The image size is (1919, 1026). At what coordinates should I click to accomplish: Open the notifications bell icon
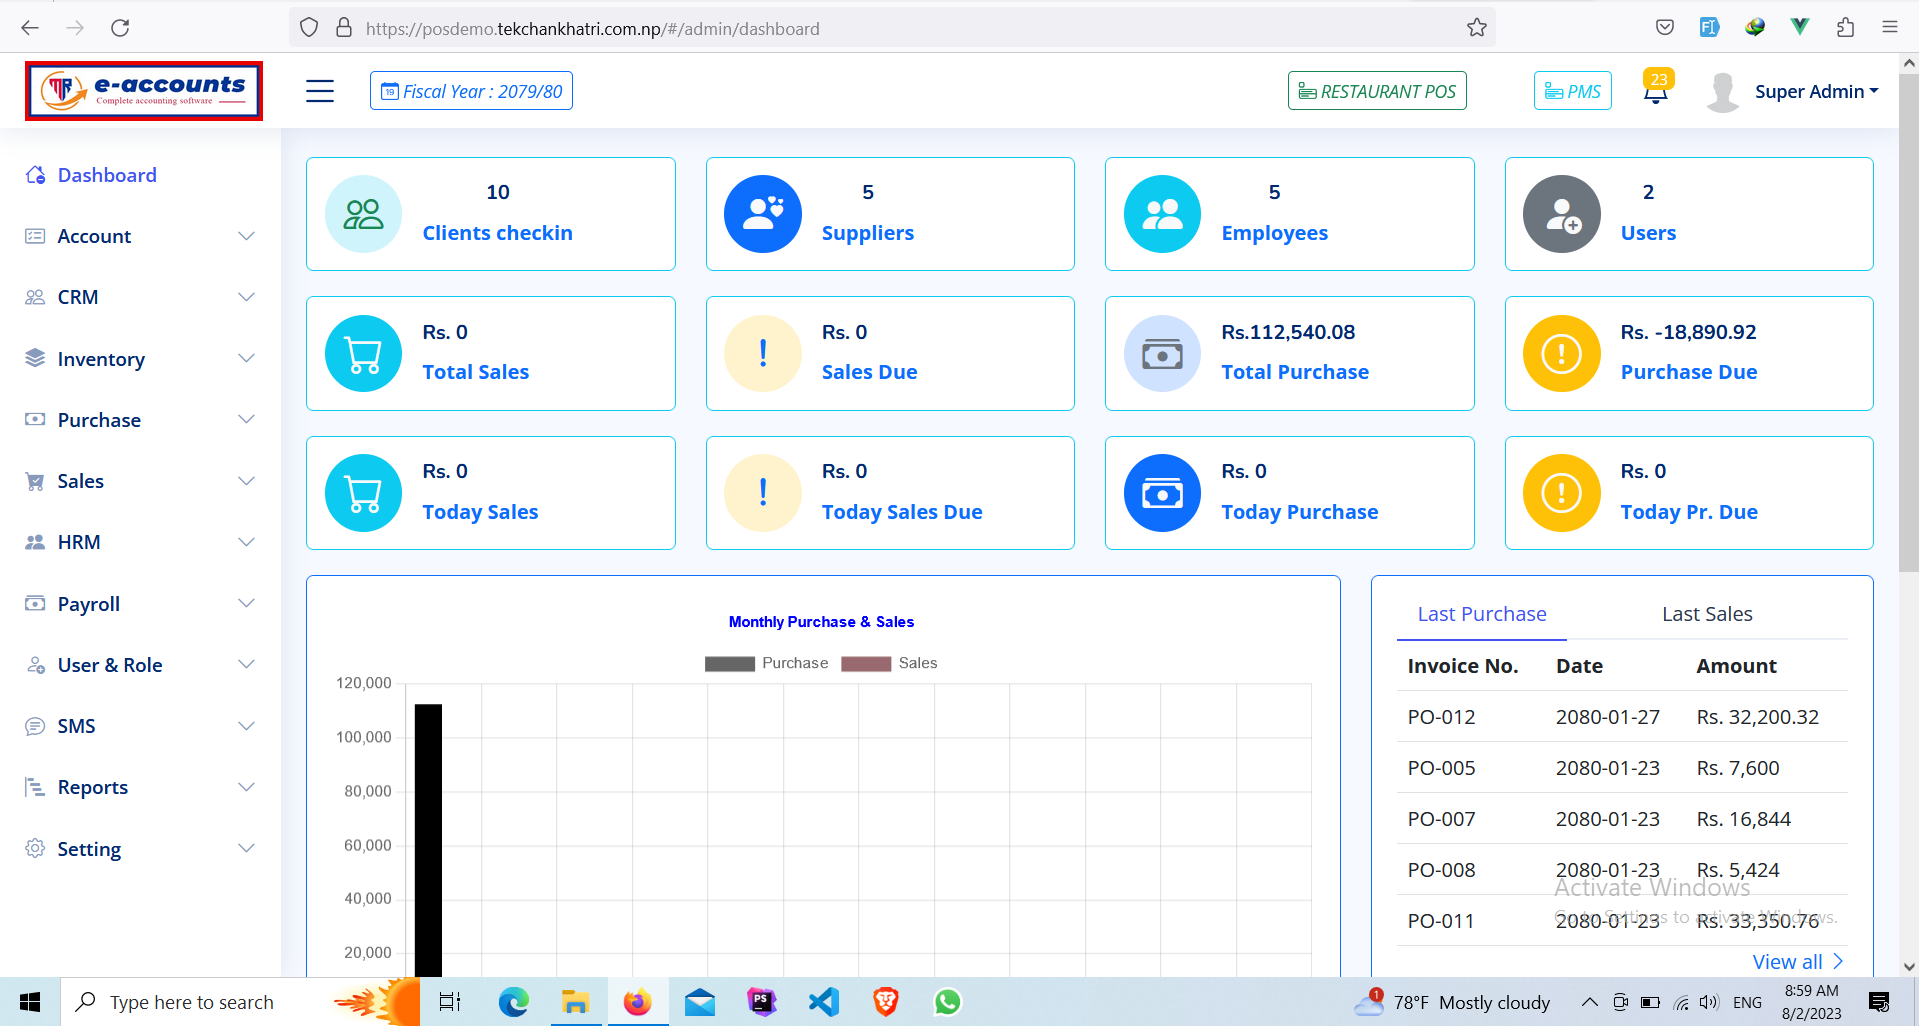(1656, 92)
